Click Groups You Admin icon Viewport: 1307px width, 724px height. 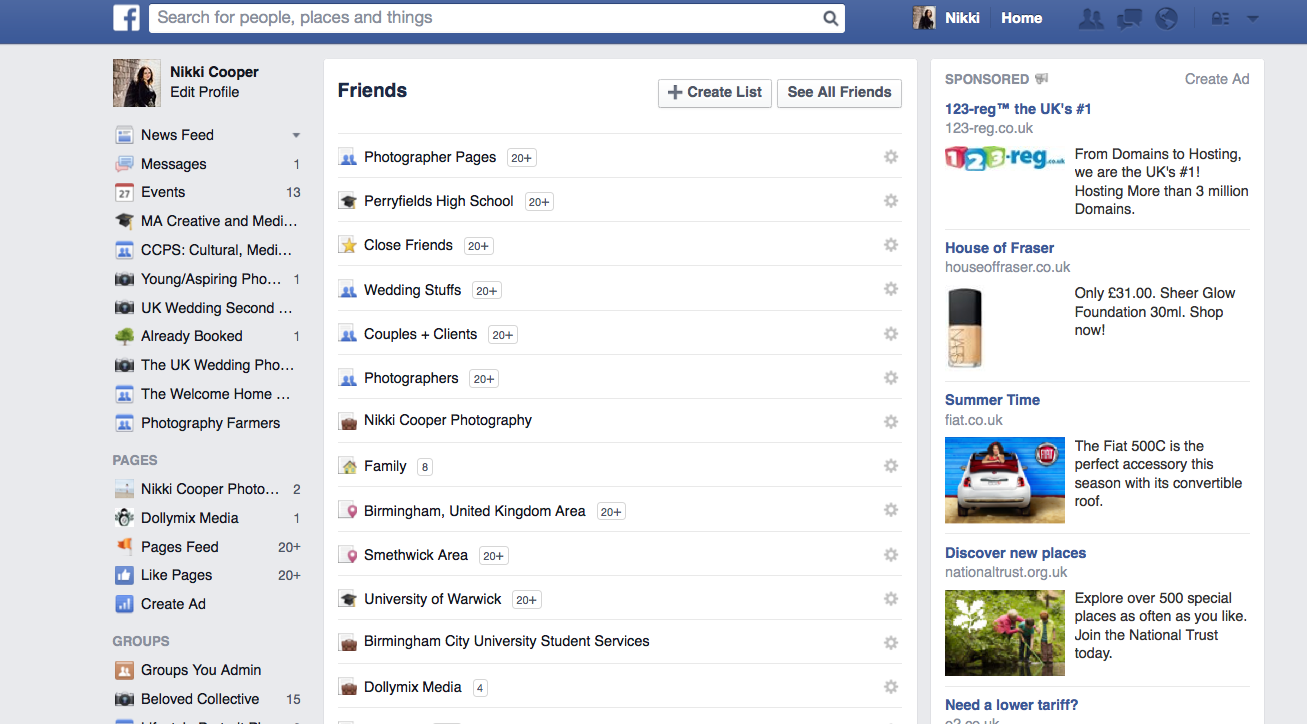(124, 670)
